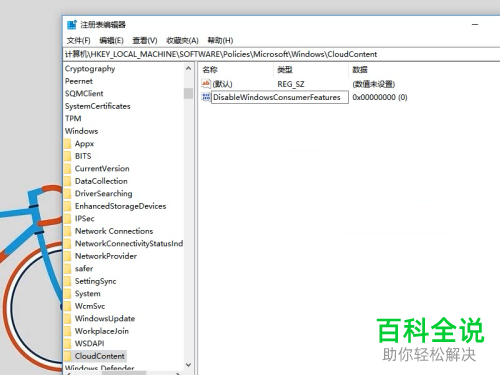Select the IPSec key label

coord(85,219)
